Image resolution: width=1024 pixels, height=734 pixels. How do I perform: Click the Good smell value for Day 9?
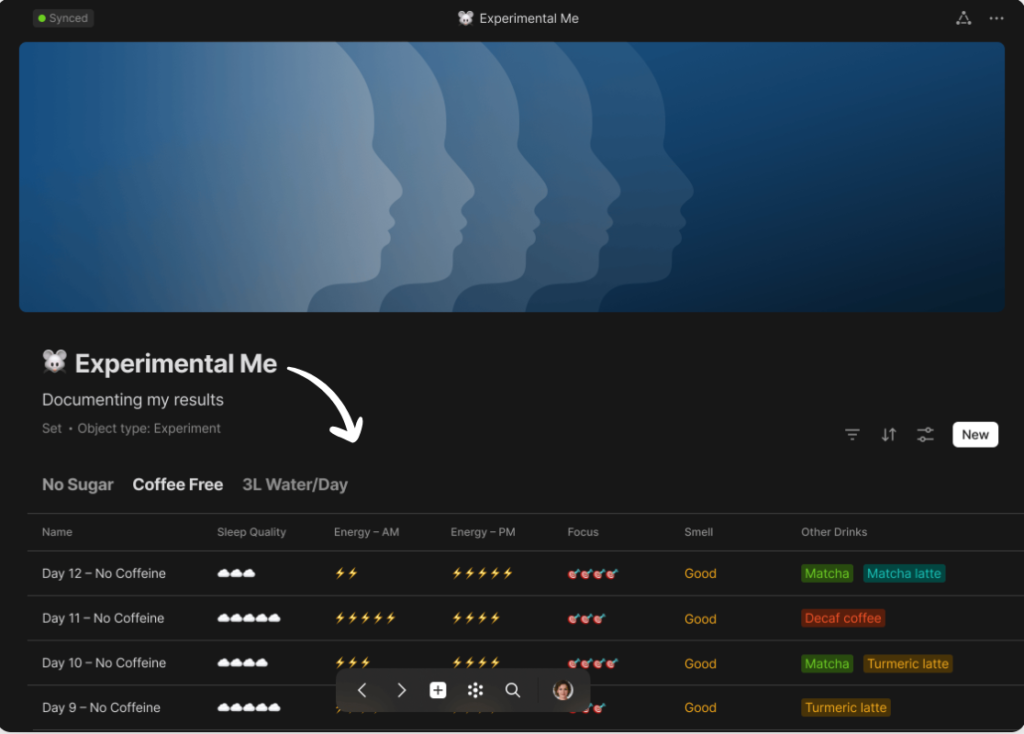pyautogui.click(x=700, y=708)
